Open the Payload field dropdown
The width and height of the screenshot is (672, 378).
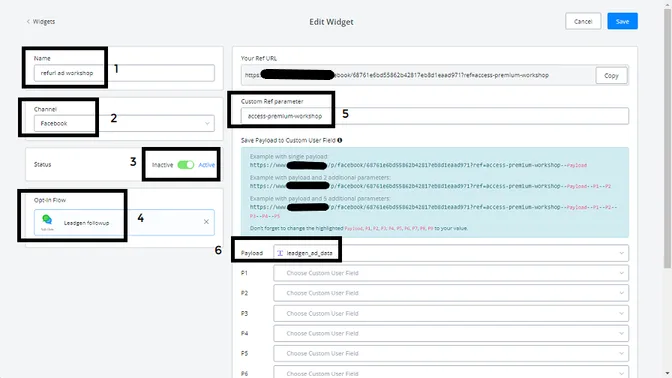(x=451, y=253)
